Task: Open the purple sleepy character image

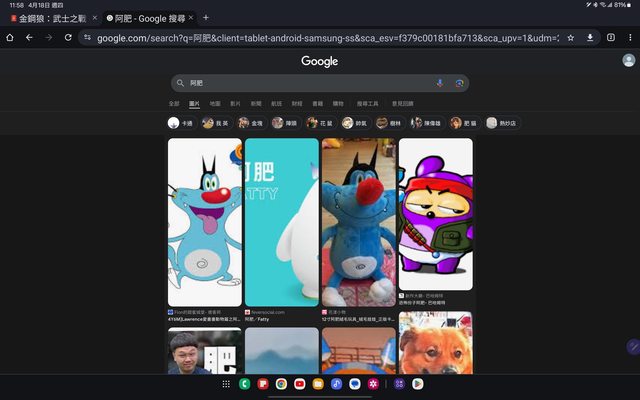Action: pyautogui.click(x=436, y=214)
